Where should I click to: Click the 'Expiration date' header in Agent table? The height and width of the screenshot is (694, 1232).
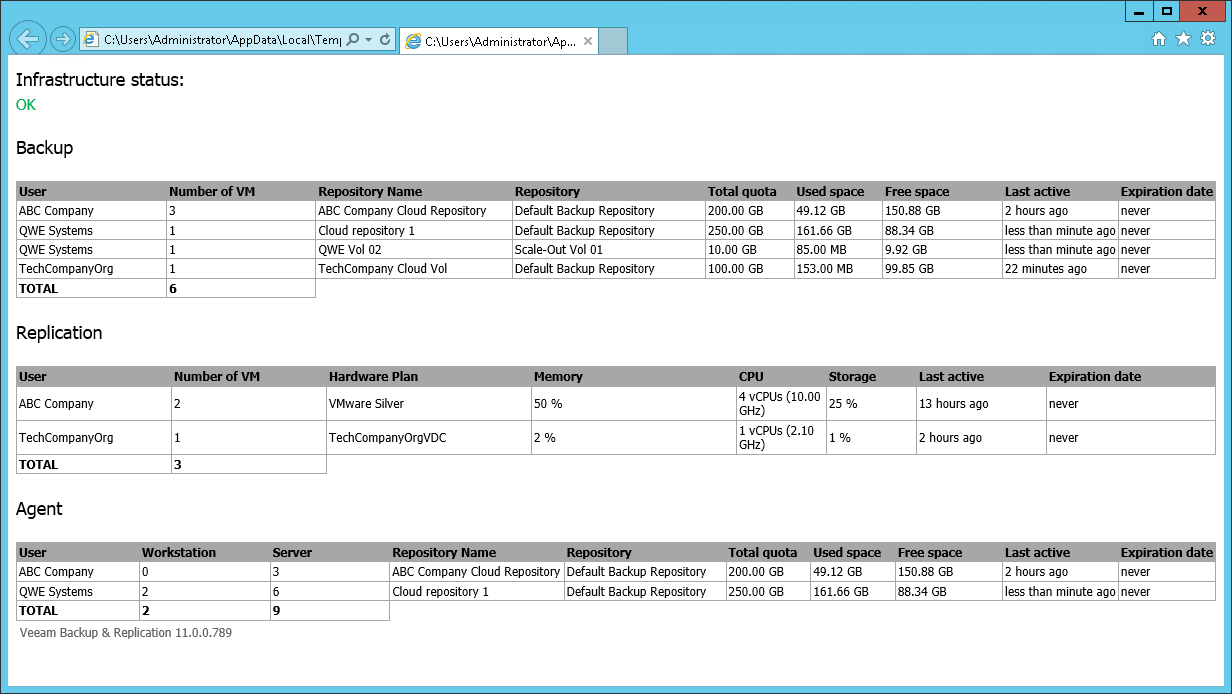[1167, 553]
